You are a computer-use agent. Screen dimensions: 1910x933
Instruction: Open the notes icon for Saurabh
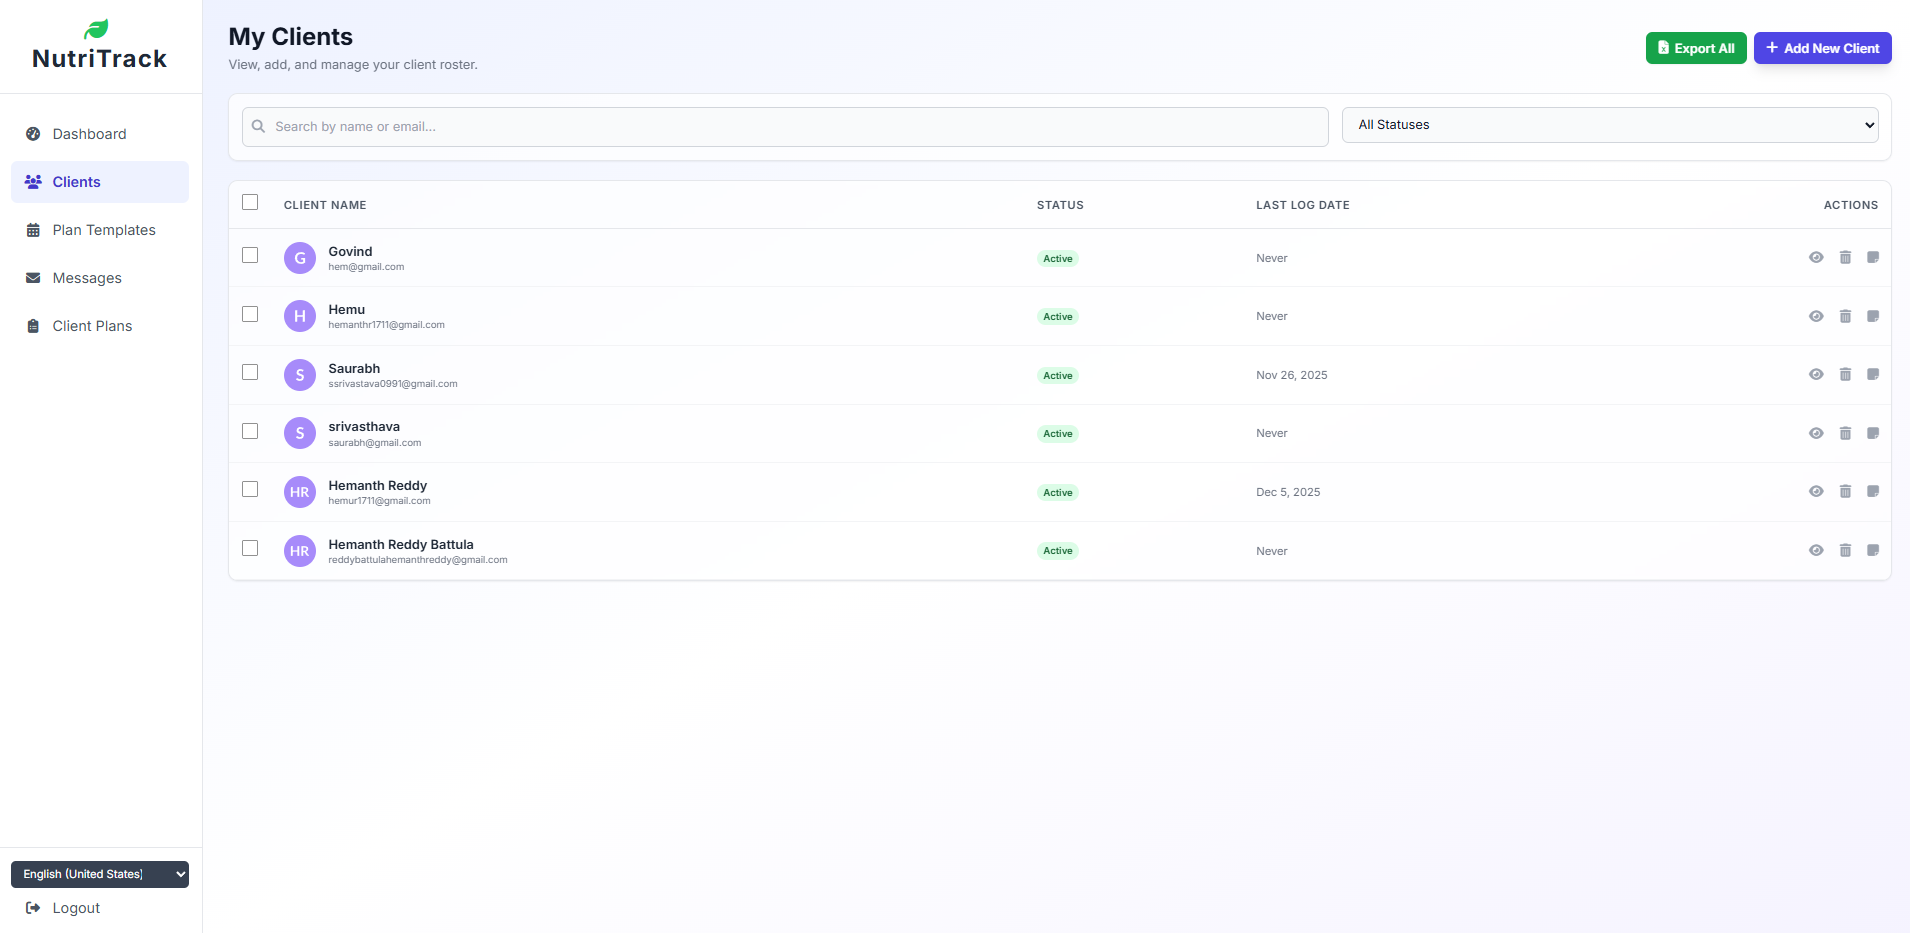click(1873, 374)
